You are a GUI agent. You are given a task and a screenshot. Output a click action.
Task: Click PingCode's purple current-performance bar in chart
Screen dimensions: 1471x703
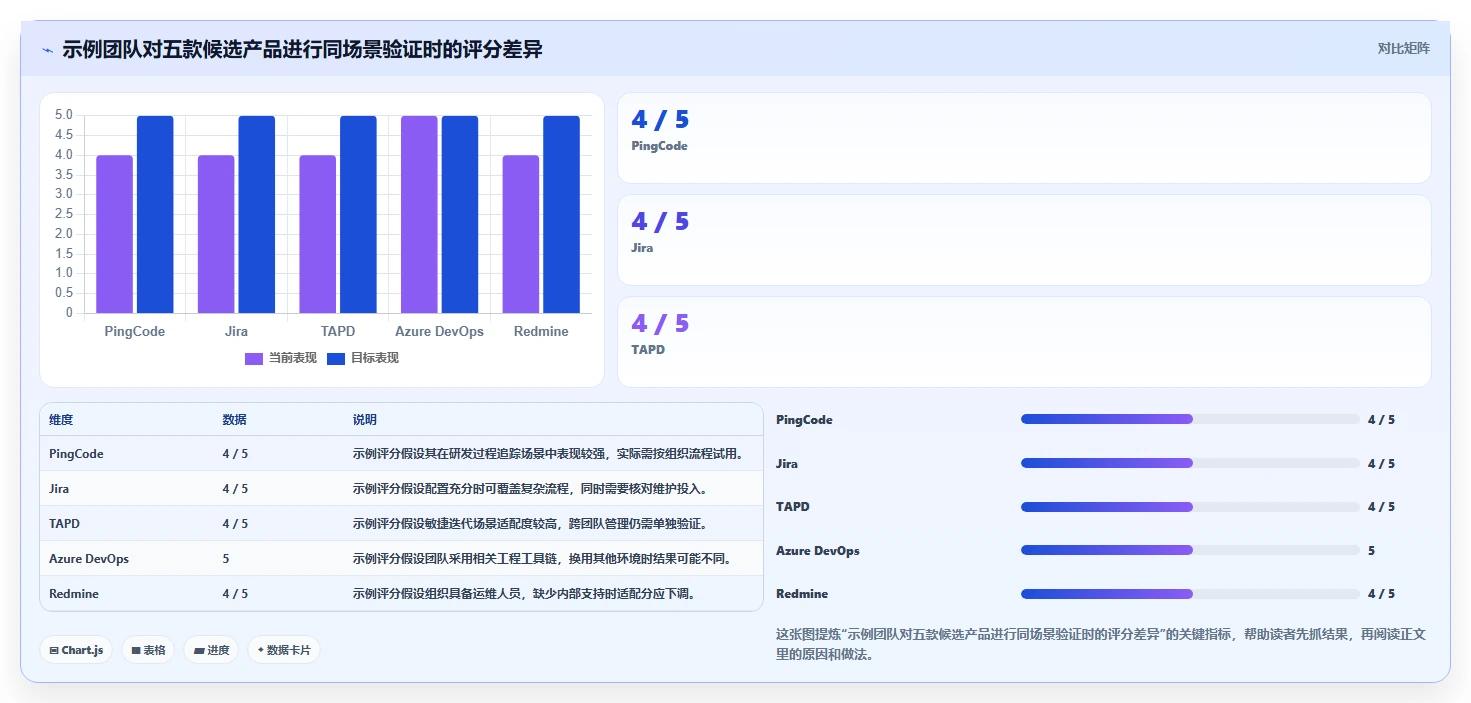pos(114,234)
